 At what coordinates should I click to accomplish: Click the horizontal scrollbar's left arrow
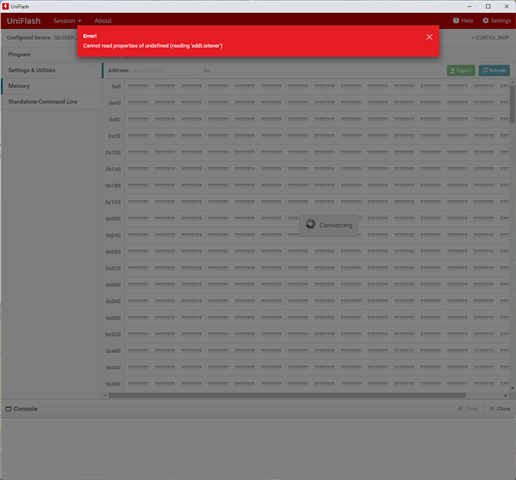[x=105, y=395]
